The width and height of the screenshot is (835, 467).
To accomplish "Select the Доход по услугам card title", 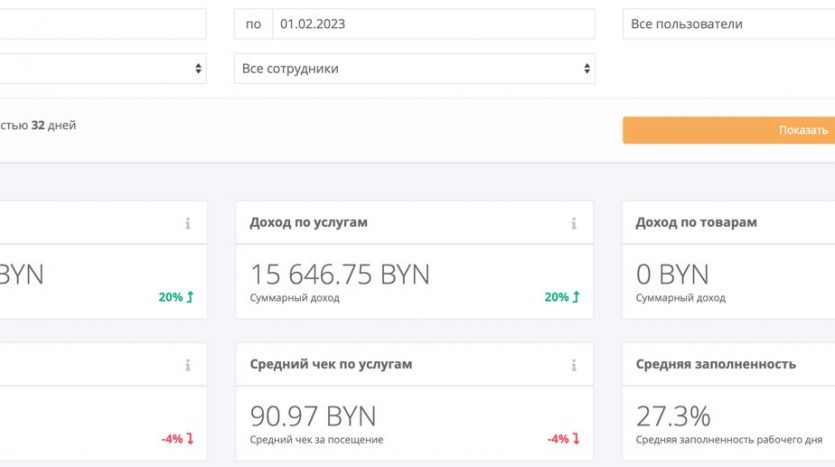I will [308, 222].
